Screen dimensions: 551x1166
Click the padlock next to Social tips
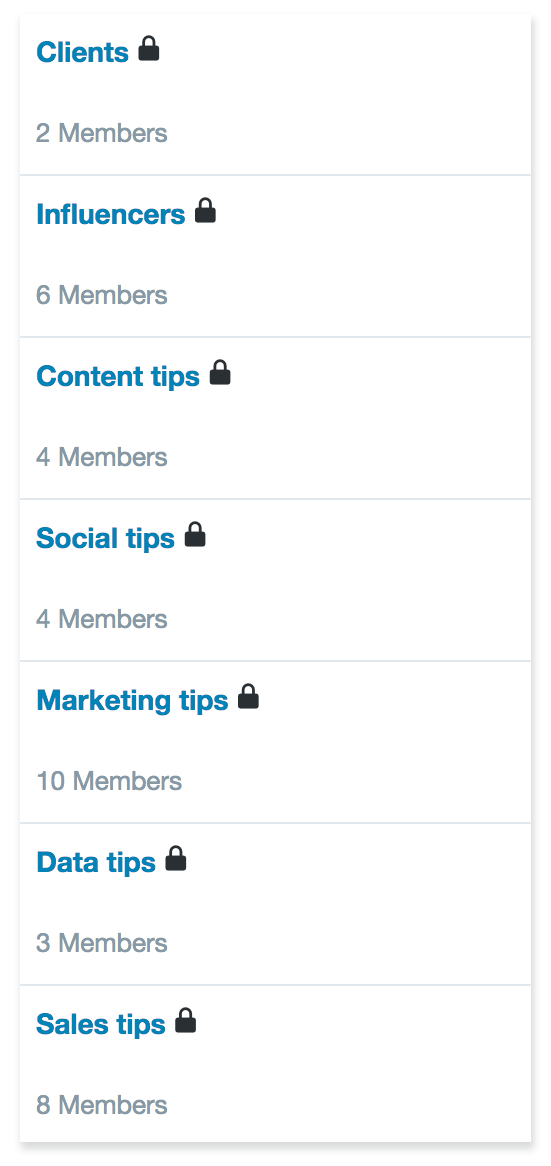click(x=195, y=535)
